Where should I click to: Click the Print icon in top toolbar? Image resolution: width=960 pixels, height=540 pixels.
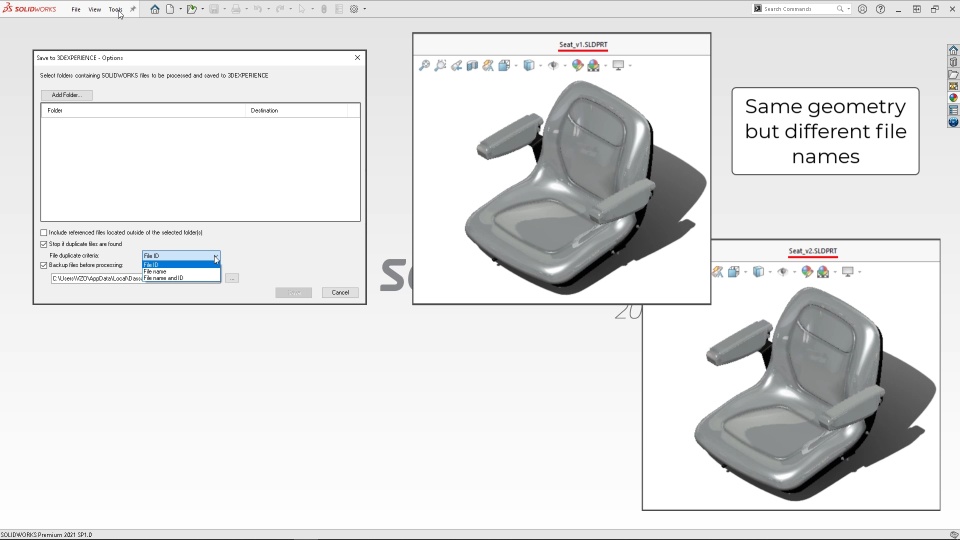(236, 9)
